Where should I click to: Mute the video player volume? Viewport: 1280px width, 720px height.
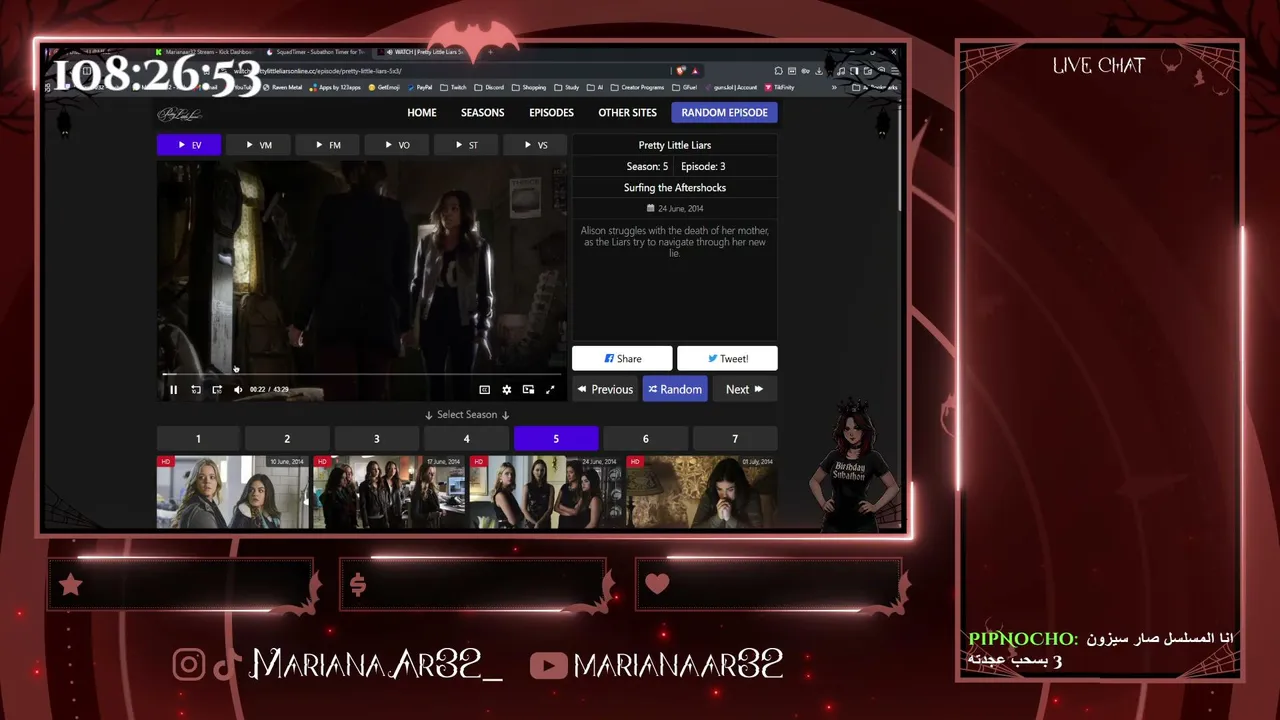tap(238, 390)
